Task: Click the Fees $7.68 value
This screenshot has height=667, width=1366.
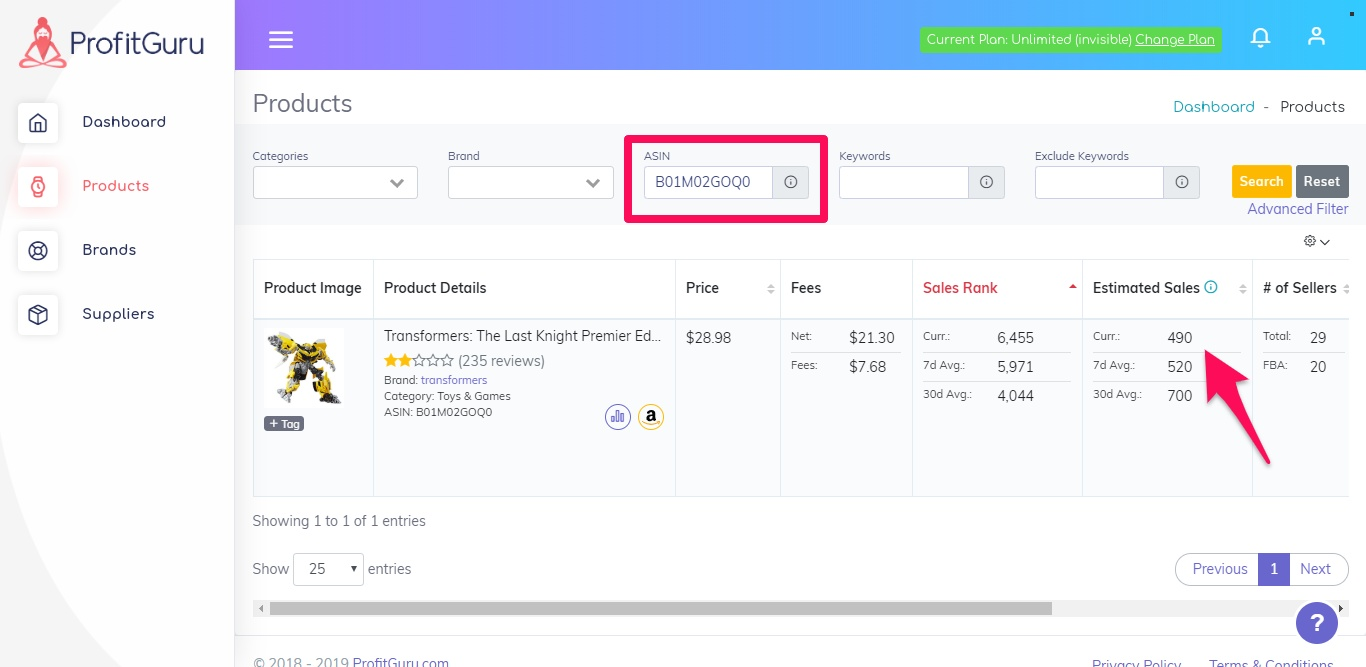Action: [868, 367]
